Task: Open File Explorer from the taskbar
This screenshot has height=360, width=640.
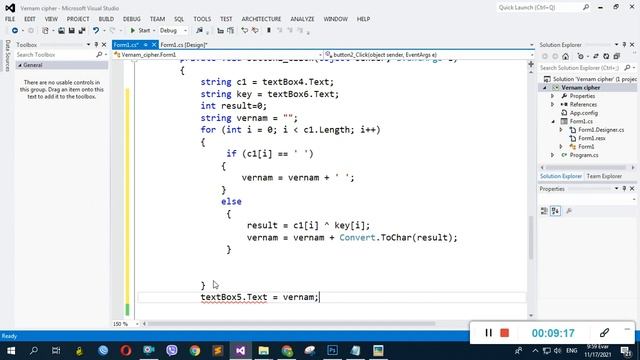Action: pos(264,351)
